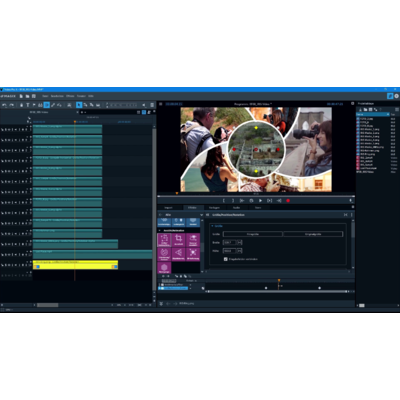Set range in-point with left bracket button
Image resolution: width=400 pixels, height=400 pixels.
224,201
